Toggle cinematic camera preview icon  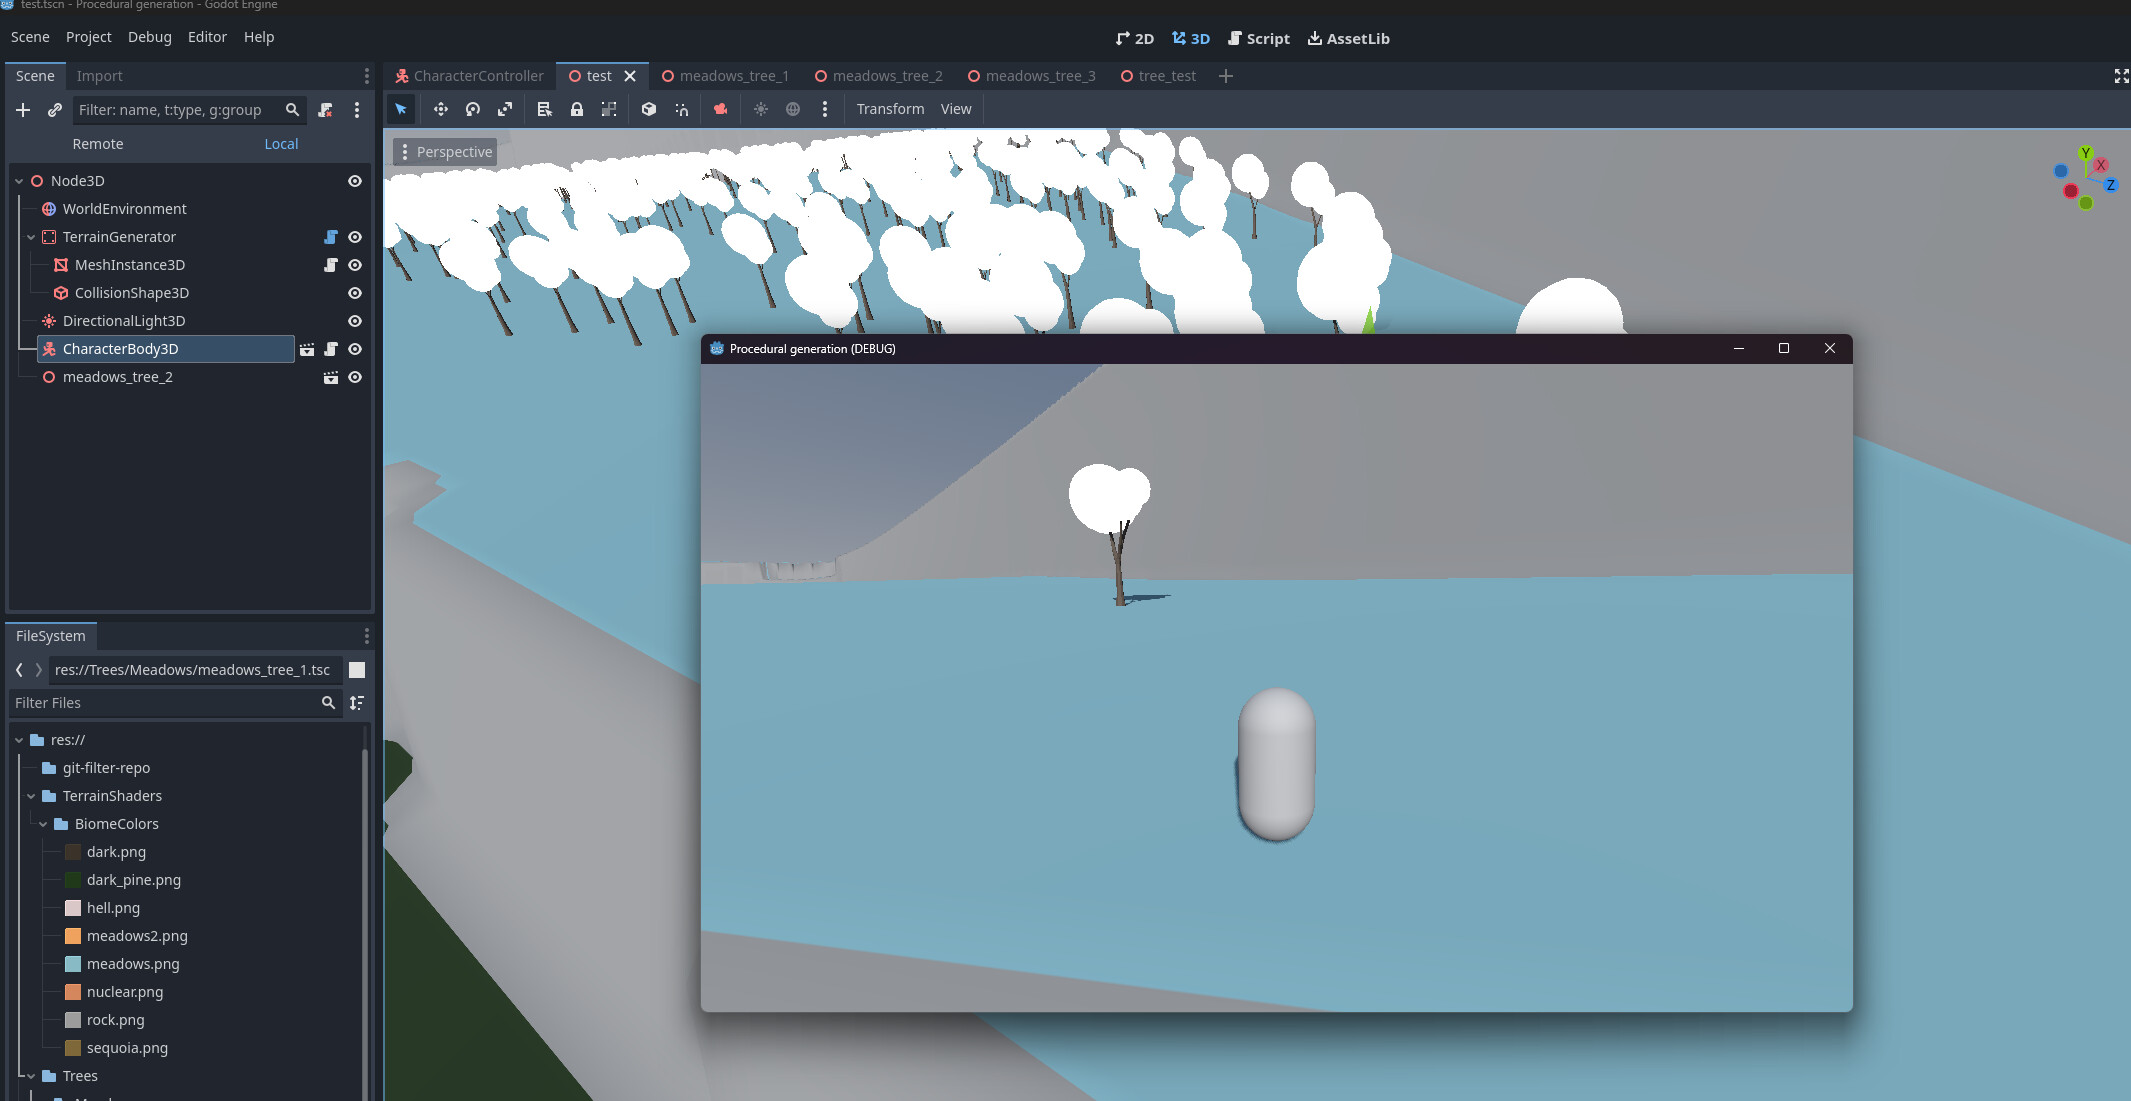click(720, 109)
